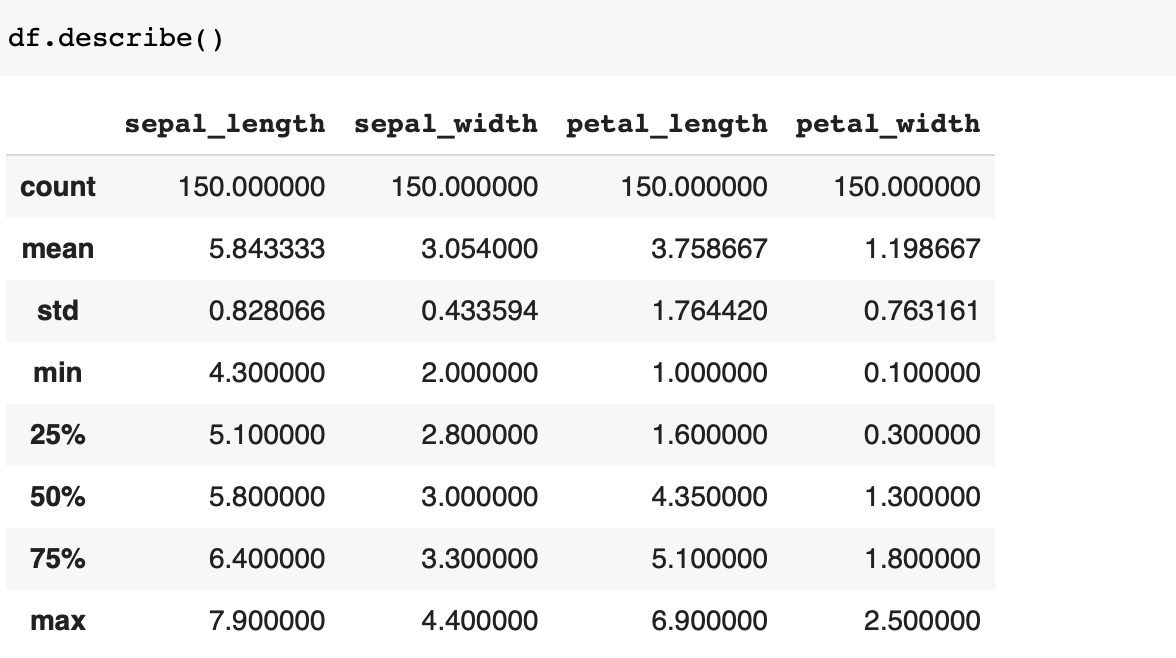Click the max row label
This screenshot has height=658, width=1176.
pos(57,621)
